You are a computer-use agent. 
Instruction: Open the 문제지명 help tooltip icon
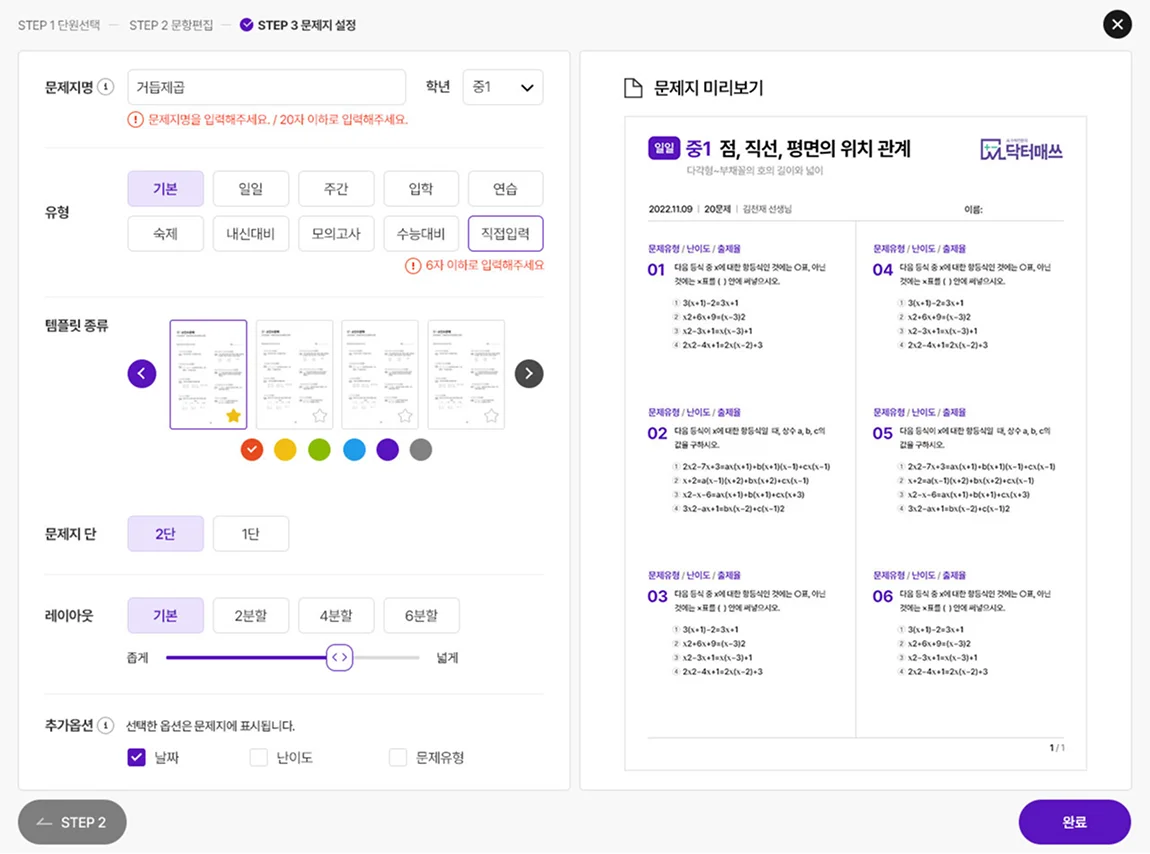point(108,86)
